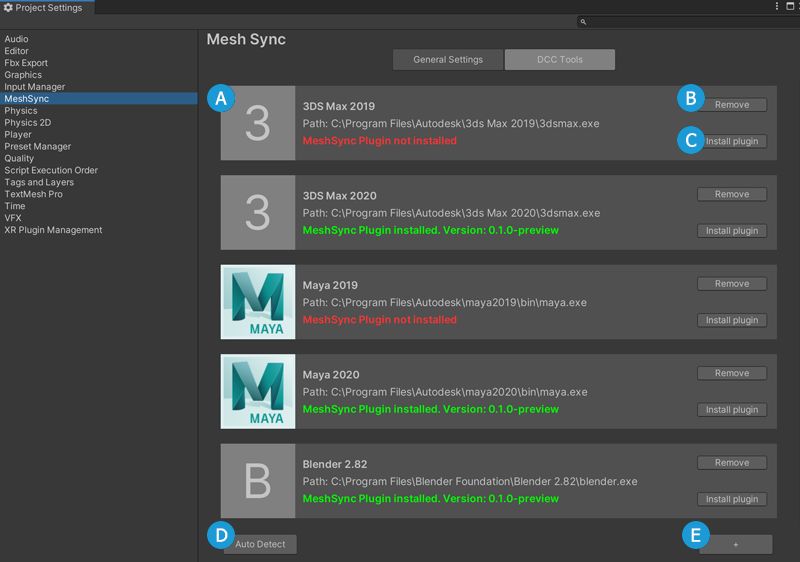Open Physics settings

pos(98,111)
